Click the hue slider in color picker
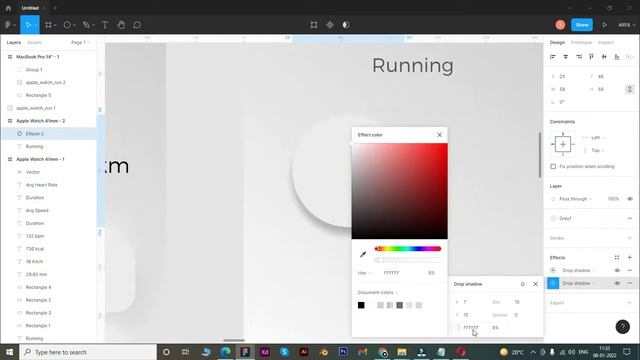The image size is (640, 360). 408,249
